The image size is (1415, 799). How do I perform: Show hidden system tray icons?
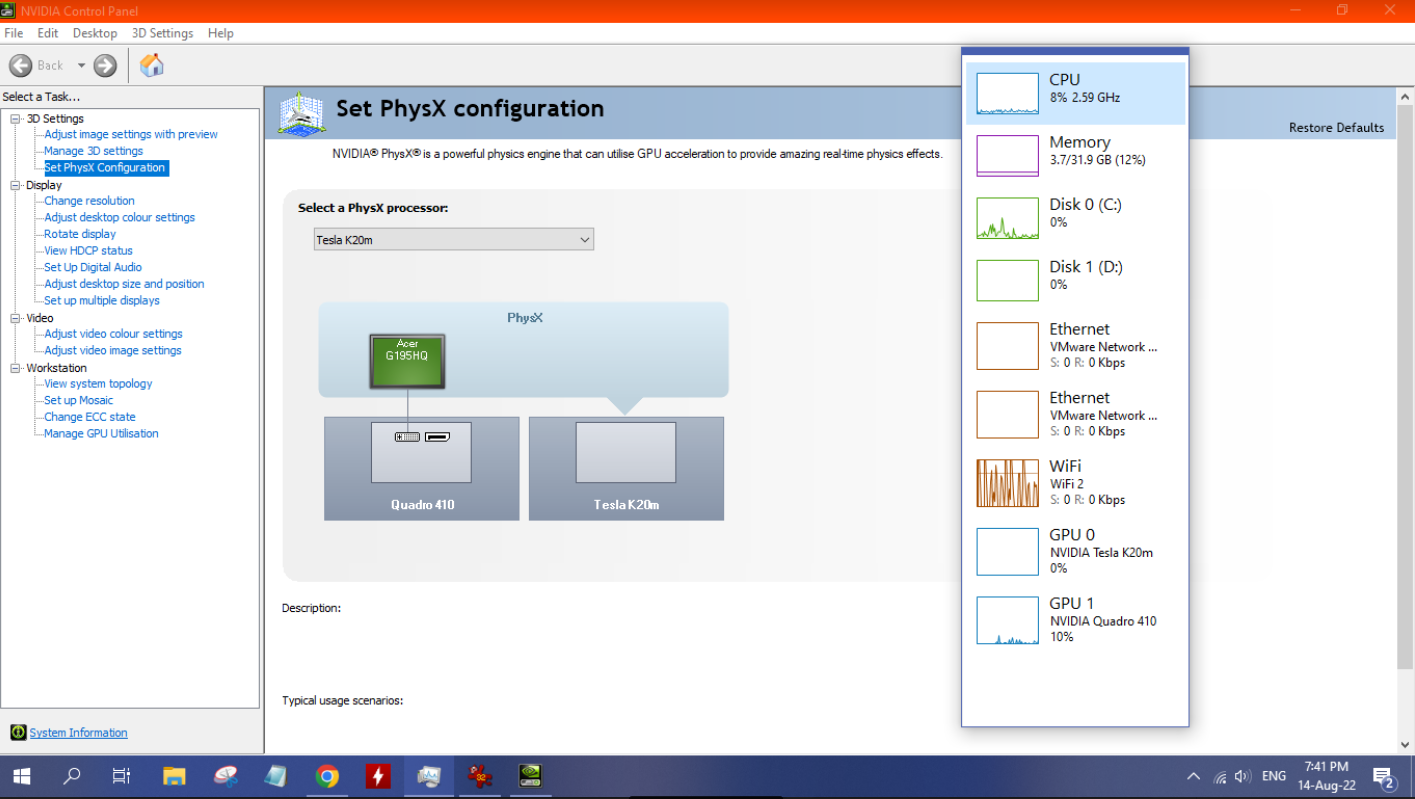click(x=1193, y=776)
